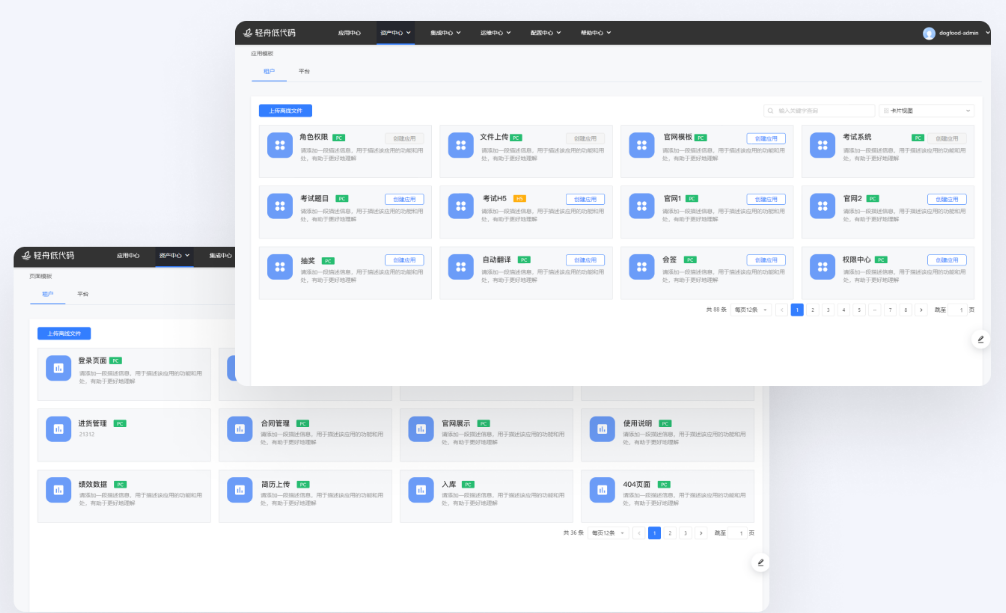Expand the 帮助中心 dropdown menu

pyautogui.click(x=595, y=33)
